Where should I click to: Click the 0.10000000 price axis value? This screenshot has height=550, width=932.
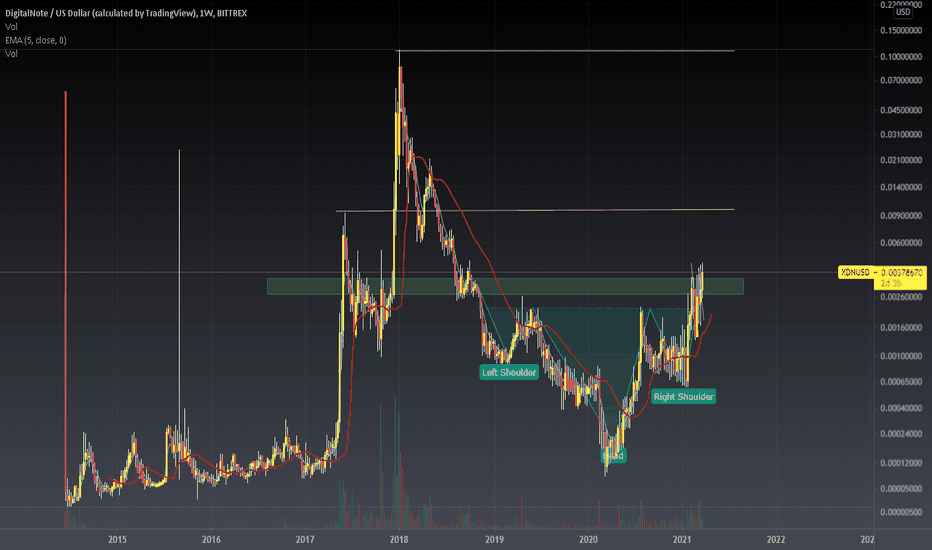pyautogui.click(x=901, y=57)
